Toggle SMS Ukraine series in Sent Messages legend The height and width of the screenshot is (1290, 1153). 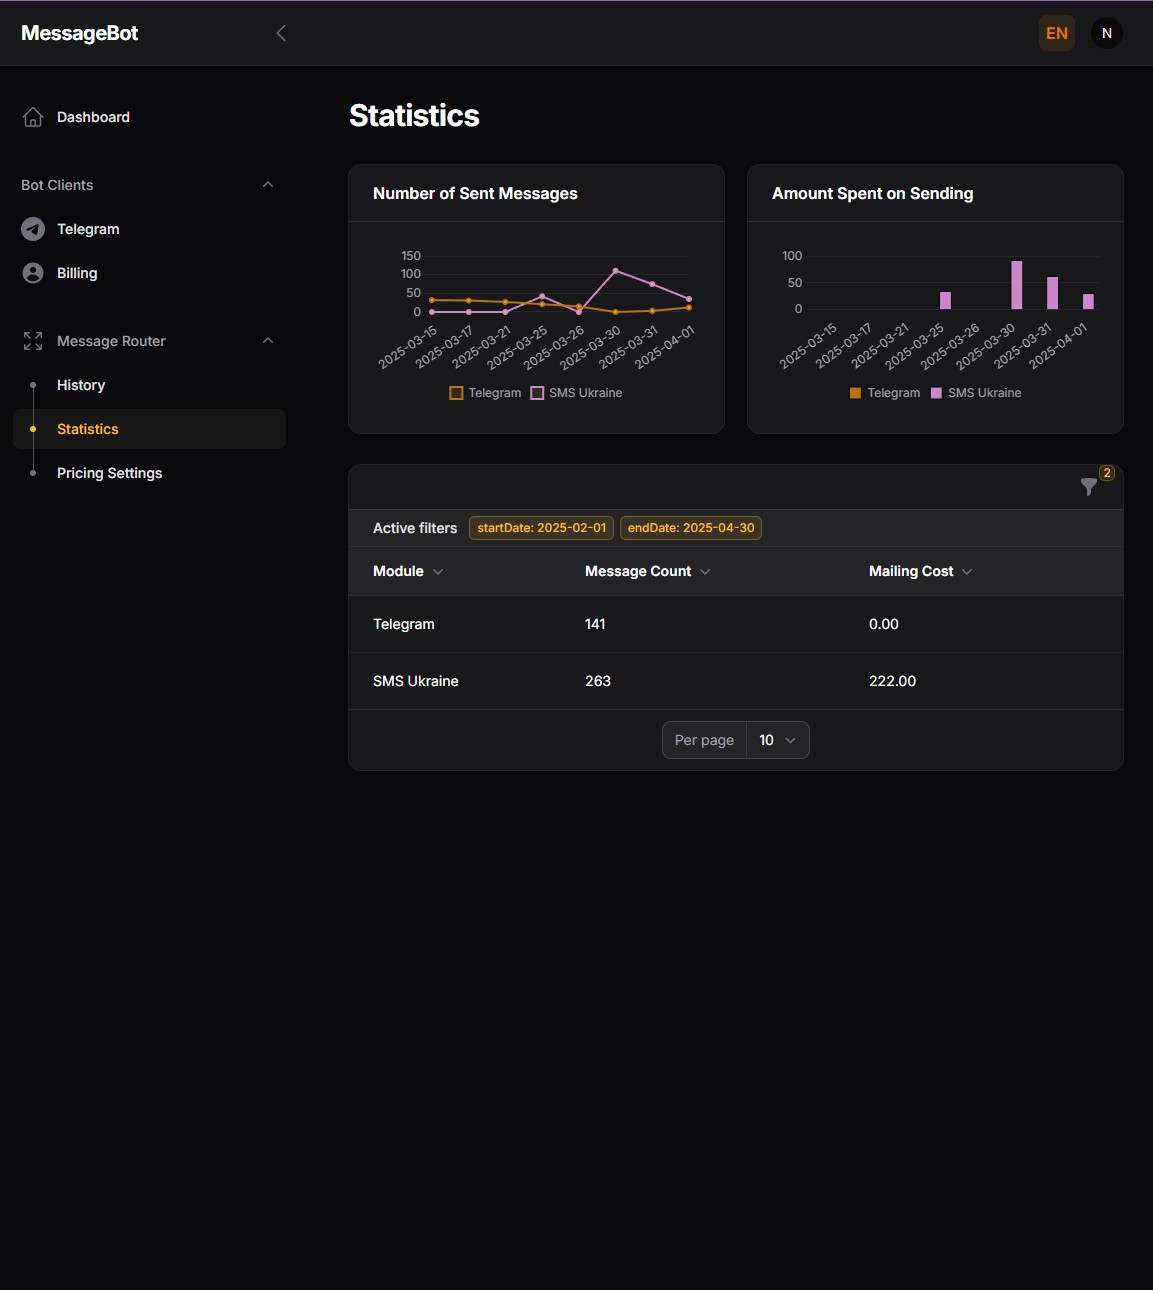577,393
